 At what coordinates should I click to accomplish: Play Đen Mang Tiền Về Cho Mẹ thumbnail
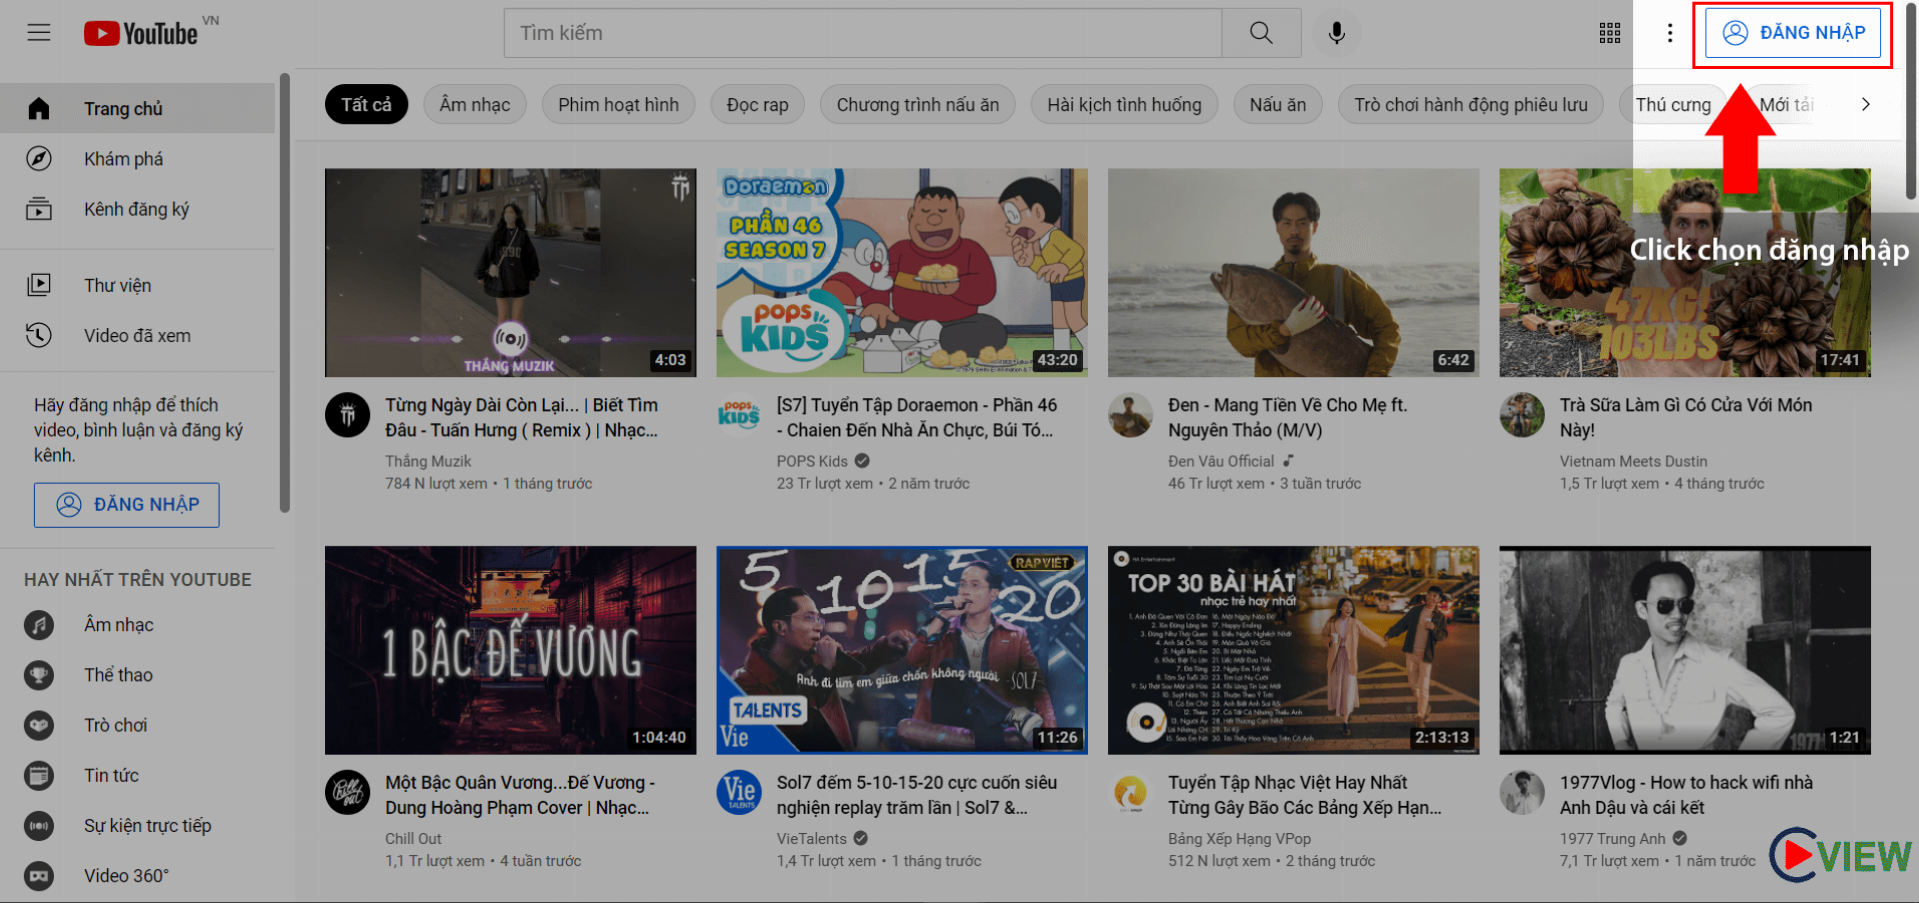pos(1293,273)
